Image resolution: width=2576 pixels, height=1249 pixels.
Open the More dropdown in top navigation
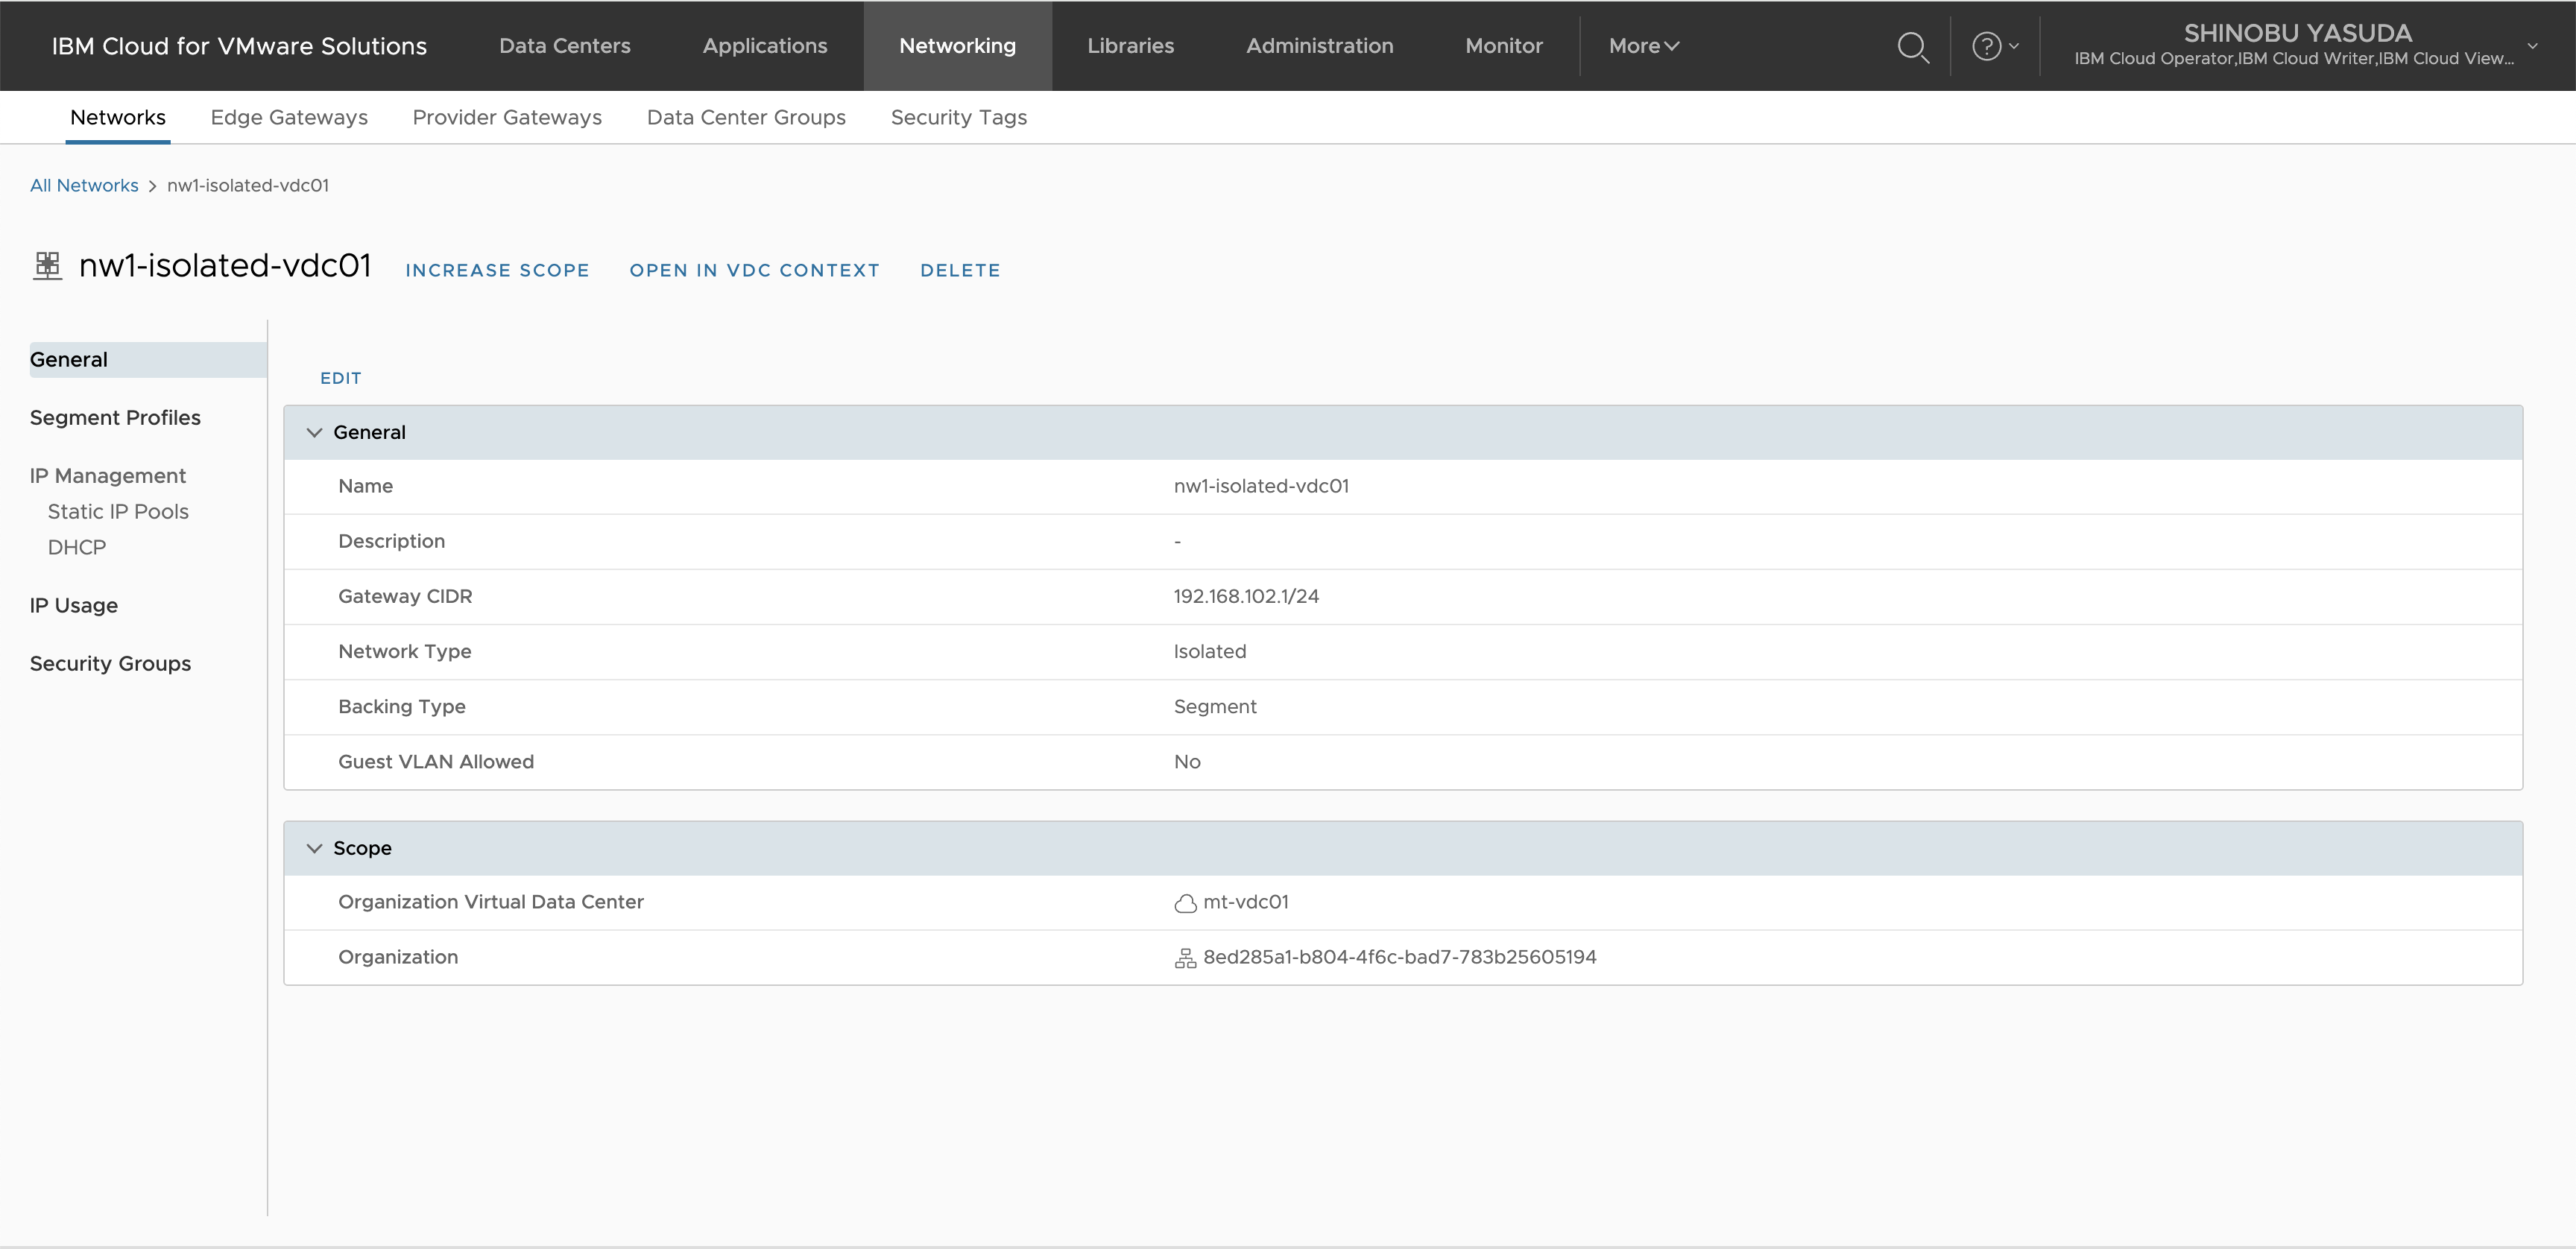coord(1643,46)
